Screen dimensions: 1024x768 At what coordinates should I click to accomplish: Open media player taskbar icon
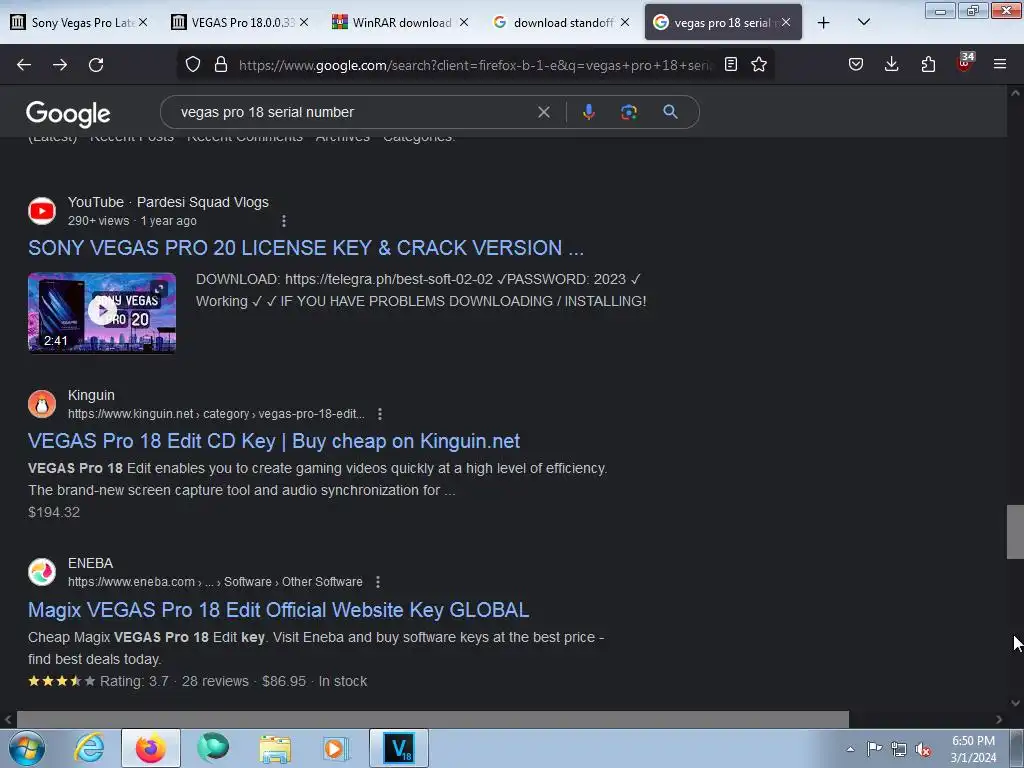click(x=336, y=748)
